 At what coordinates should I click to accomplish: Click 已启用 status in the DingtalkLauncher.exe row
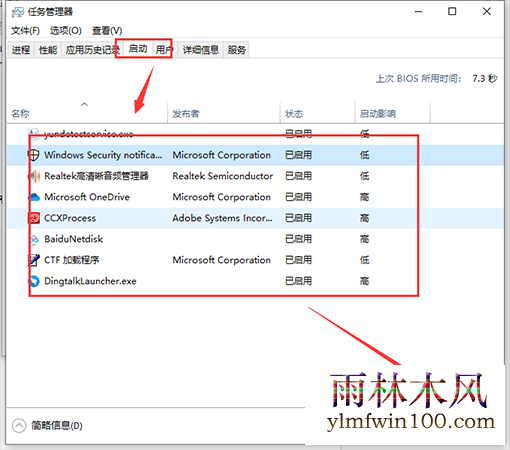pos(298,281)
